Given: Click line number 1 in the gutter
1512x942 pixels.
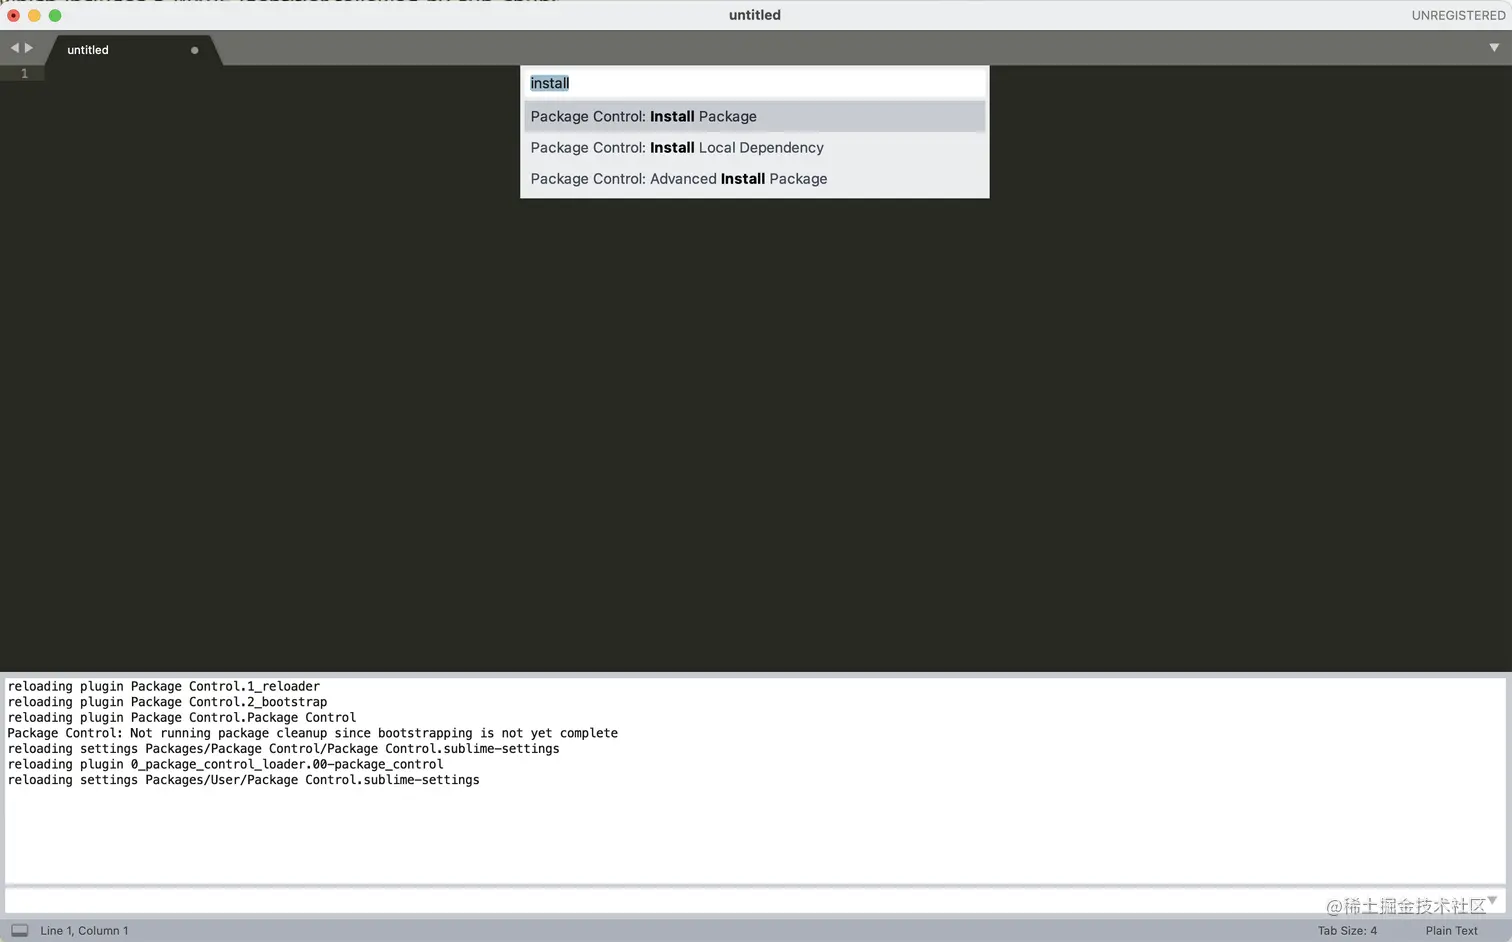Looking at the screenshot, I should pos(25,73).
